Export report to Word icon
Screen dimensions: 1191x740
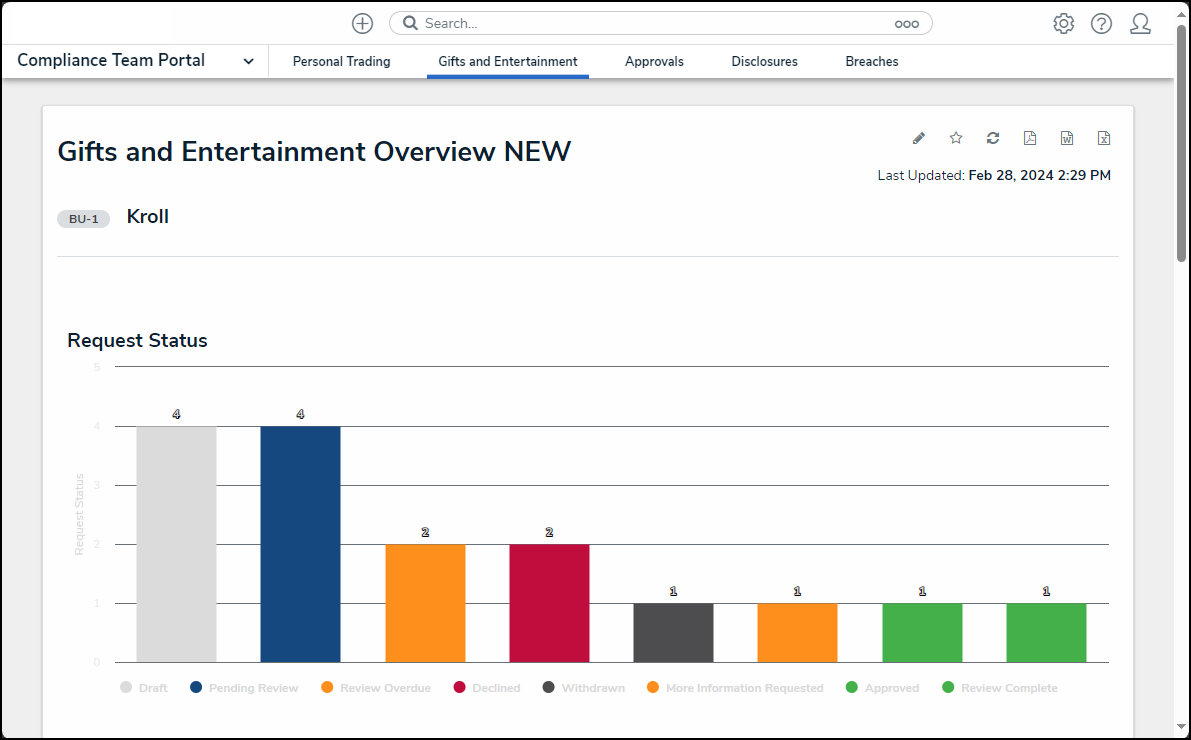point(1067,138)
